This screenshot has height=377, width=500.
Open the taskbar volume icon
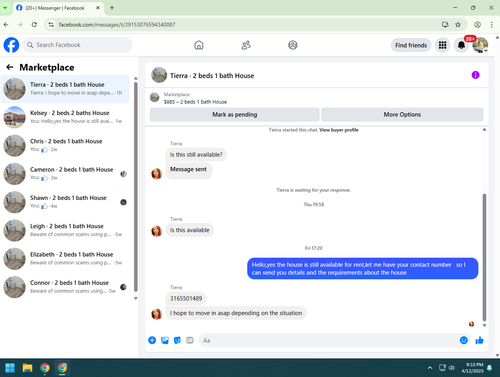point(452,368)
